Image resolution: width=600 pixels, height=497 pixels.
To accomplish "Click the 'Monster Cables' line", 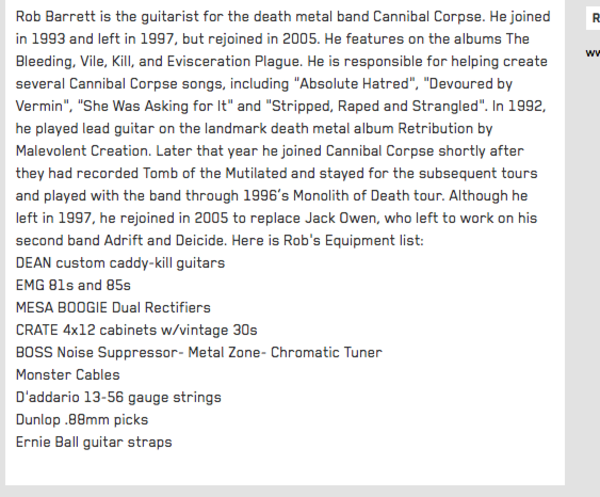I will (68, 375).
